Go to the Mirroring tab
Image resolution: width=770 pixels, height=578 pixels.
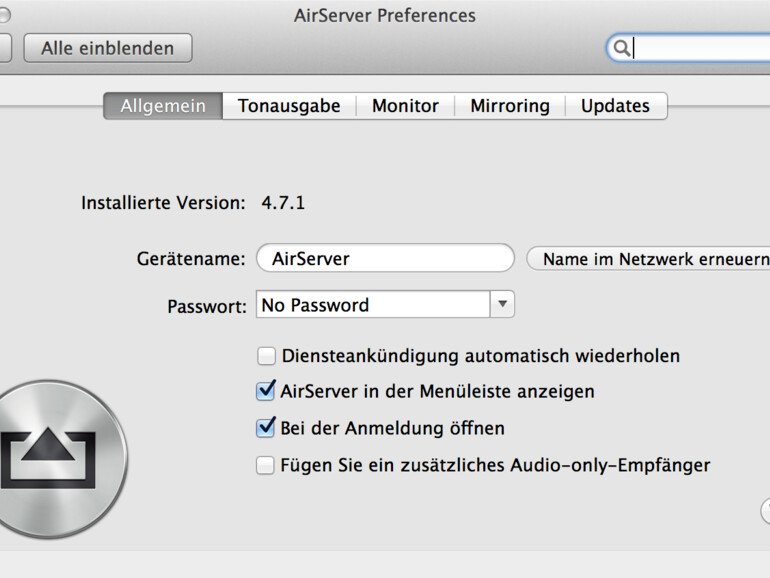[510, 106]
